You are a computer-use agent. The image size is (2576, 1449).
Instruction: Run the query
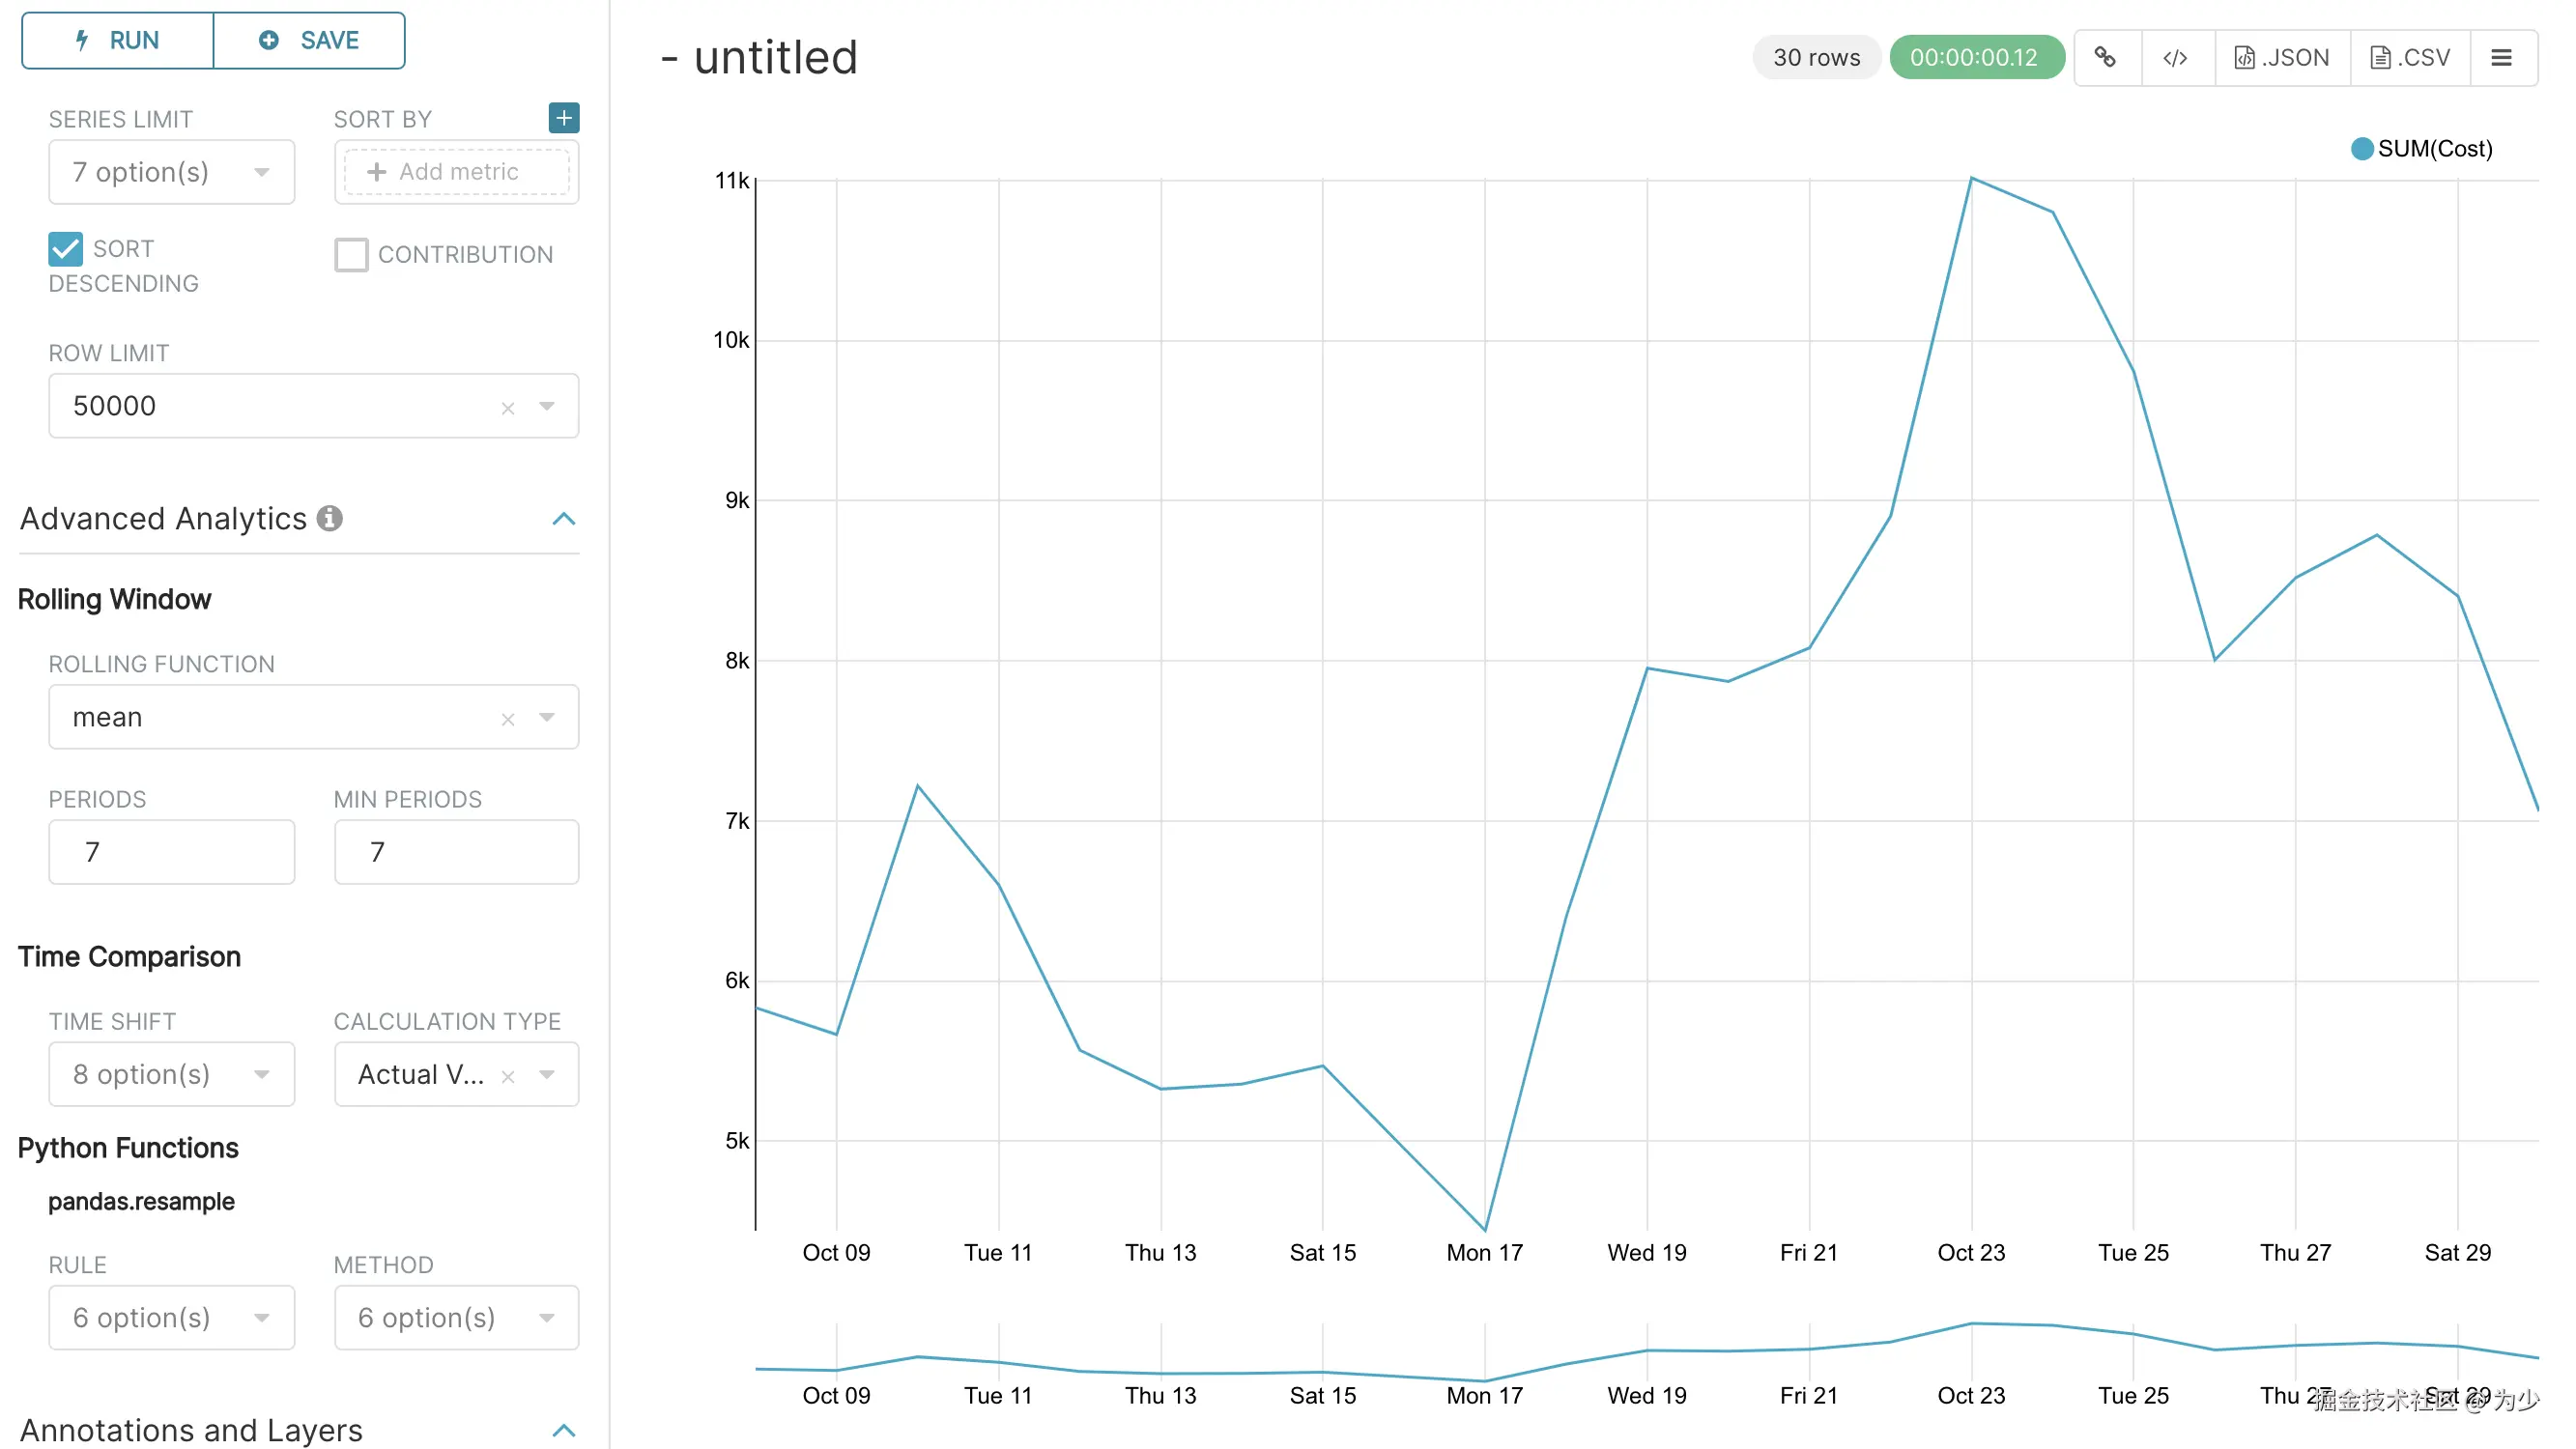[118, 40]
